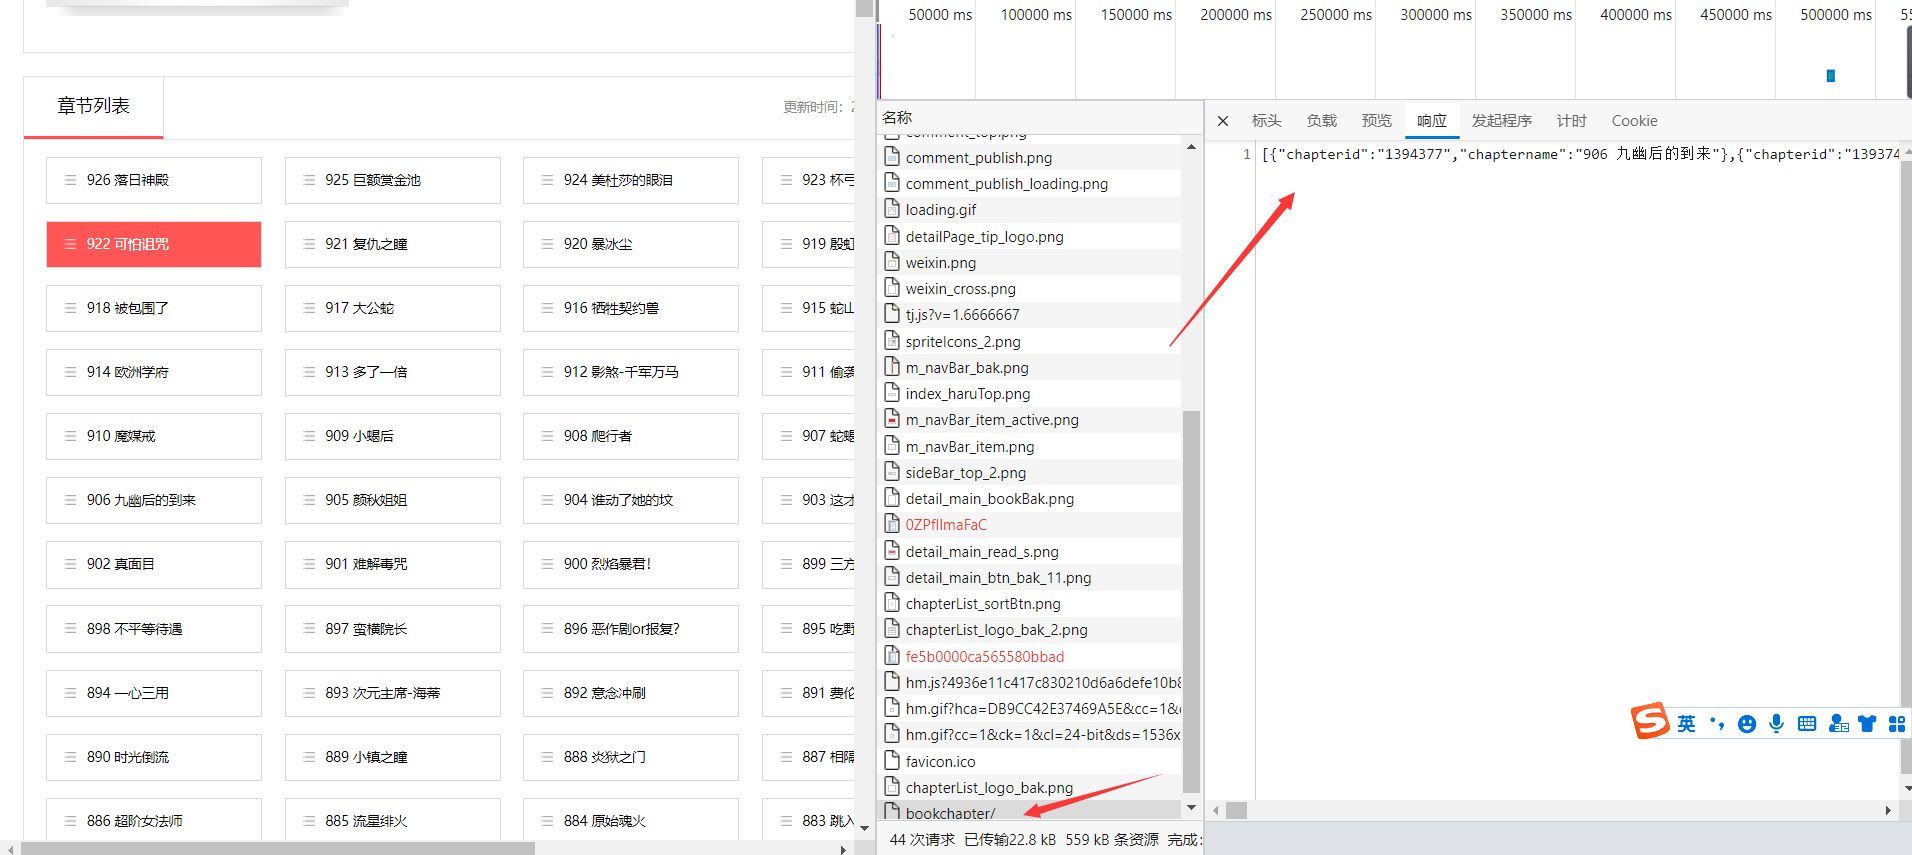Click the right arrow of the response horizontal scrollbar
The height and width of the screenshot is (855, 1912).
coord(1888,810)
